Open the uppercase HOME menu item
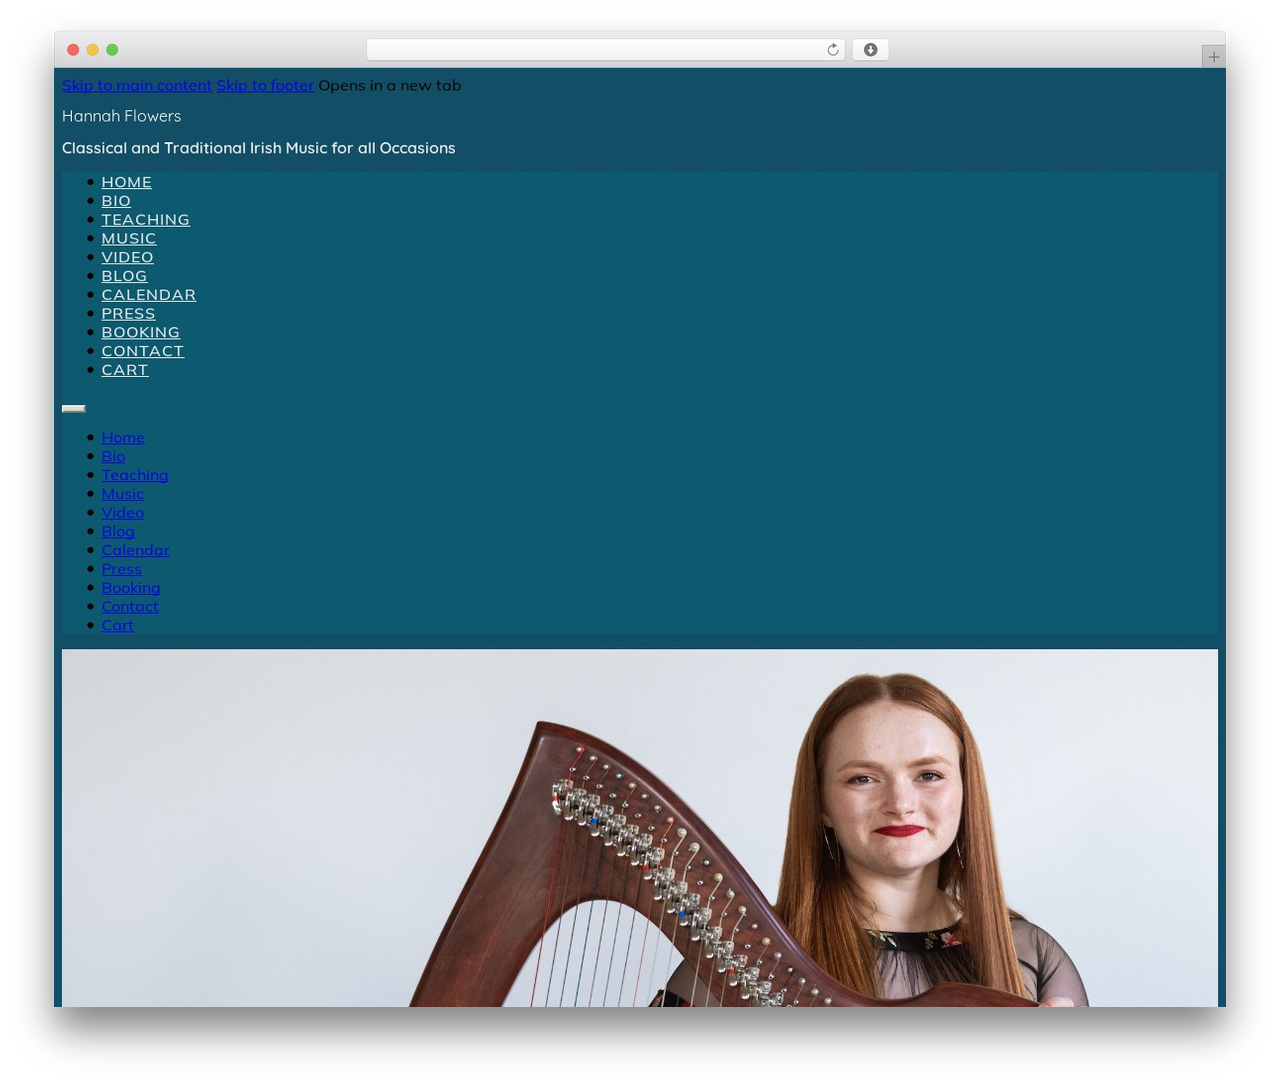This screenshot has width=1280, height=1084. pyautogui.click(x=127, y=182)
